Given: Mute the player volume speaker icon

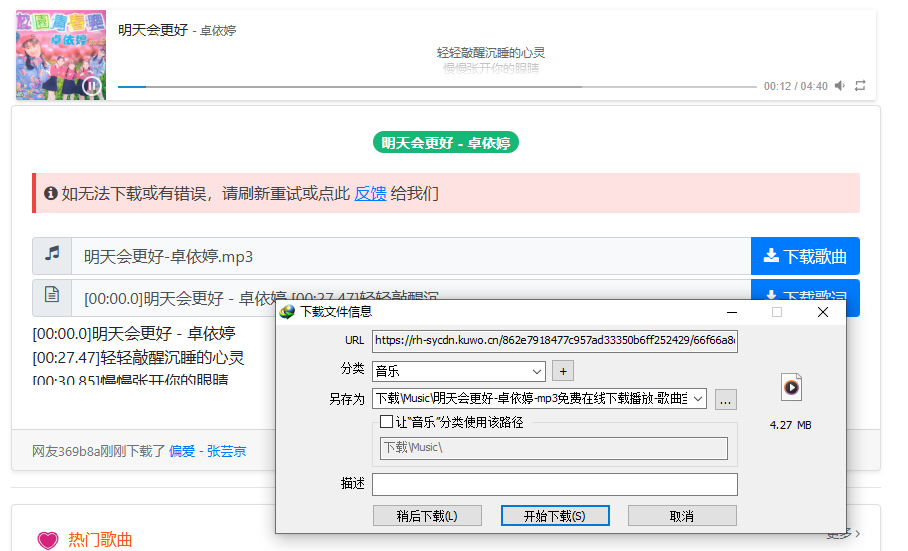Looking at the screenshot, I should (x=840, y=86).
